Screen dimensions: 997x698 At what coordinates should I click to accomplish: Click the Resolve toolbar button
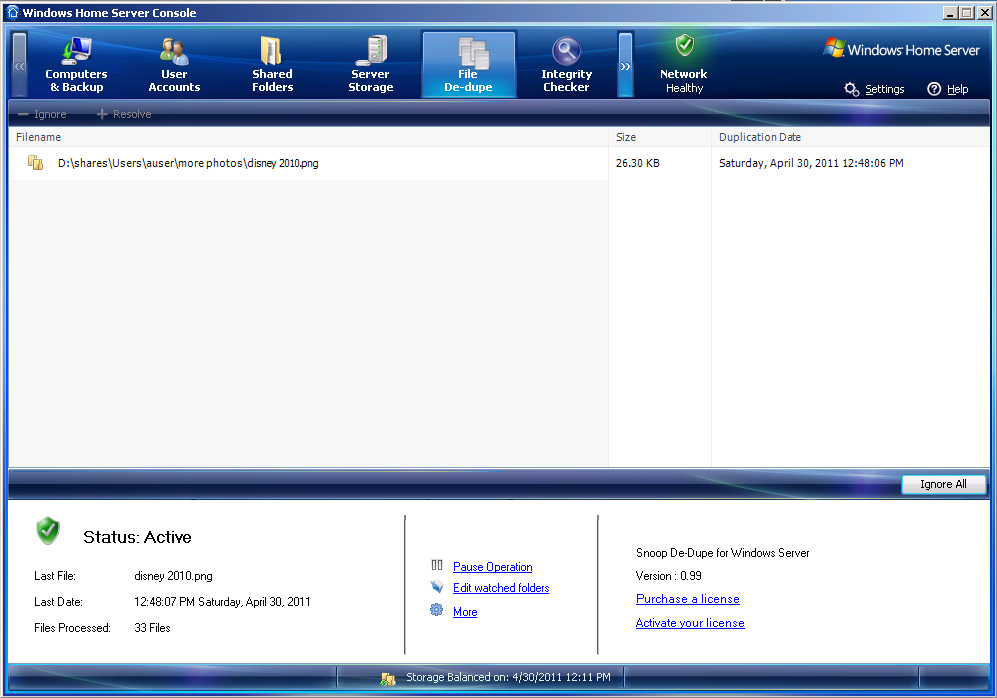[x=124, y=114]
